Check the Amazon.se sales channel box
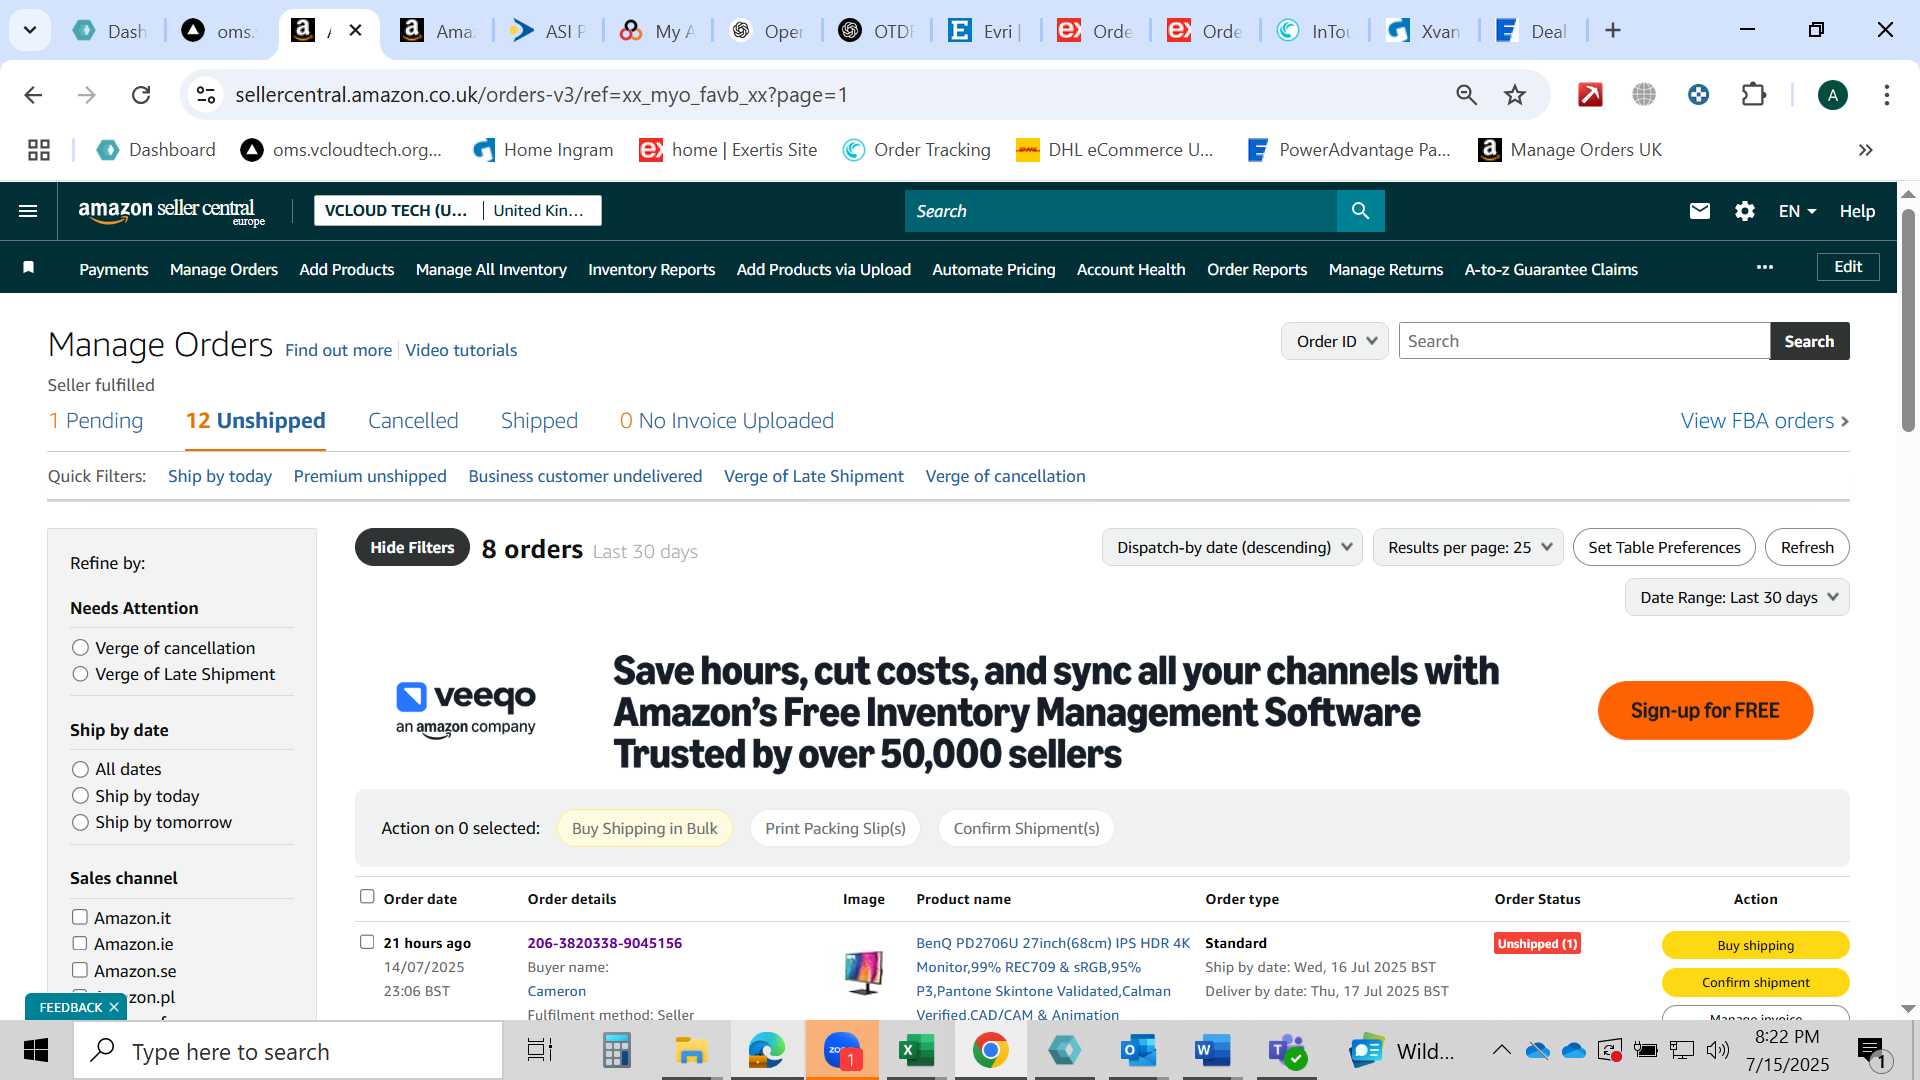This screenshot has width=1920, height=1080. [80, 970]
